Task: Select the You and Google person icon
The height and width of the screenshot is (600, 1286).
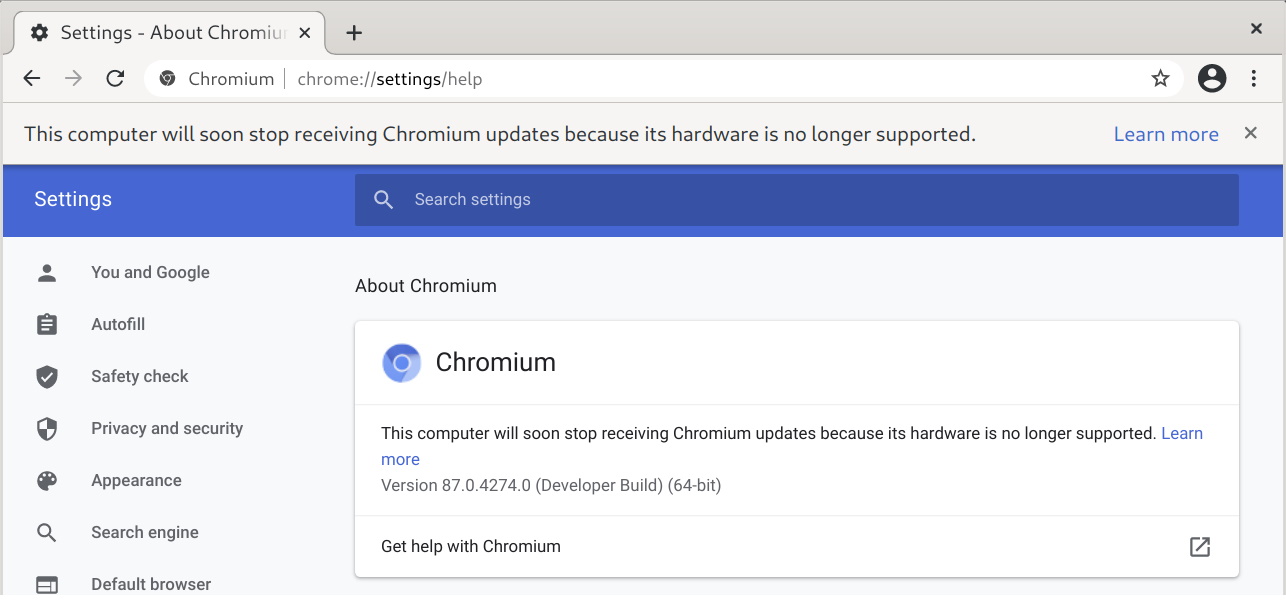Action: (46, 271)
